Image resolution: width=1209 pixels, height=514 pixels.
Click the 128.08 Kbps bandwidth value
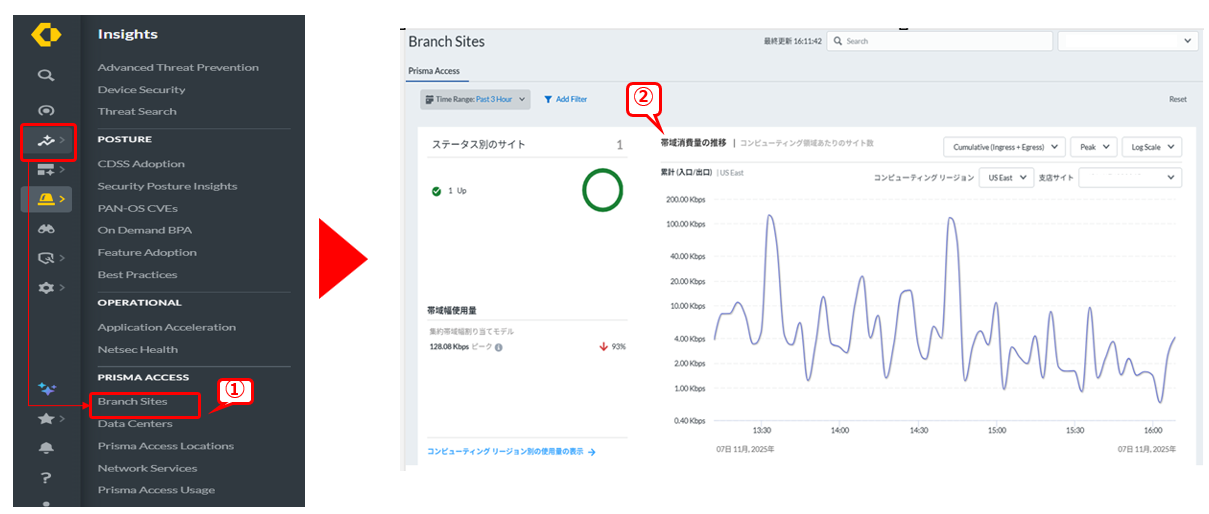click(x=449, y=347)
